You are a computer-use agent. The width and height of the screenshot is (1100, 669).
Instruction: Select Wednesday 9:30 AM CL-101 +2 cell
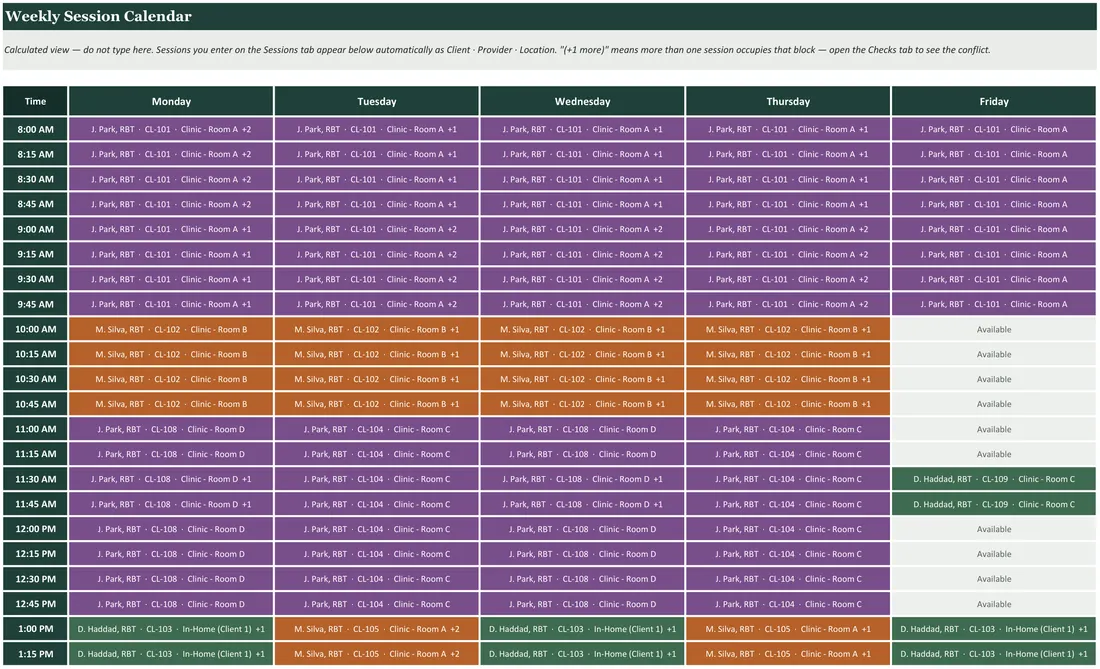[x=582, y=278]
